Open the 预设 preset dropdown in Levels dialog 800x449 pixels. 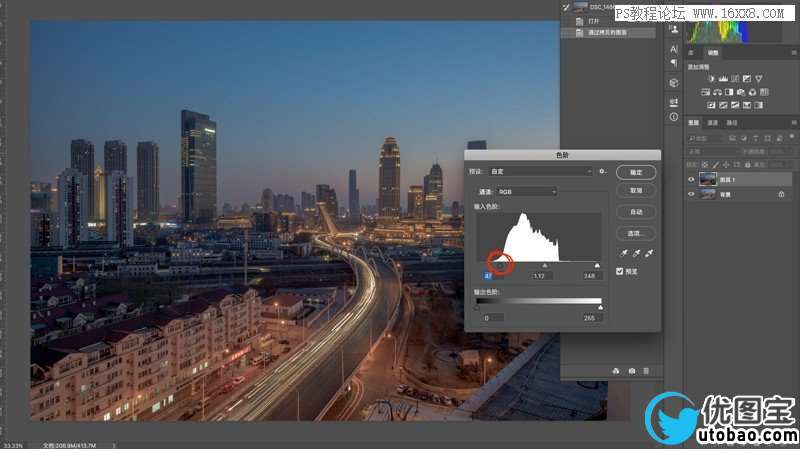click(x=540, y=171)
